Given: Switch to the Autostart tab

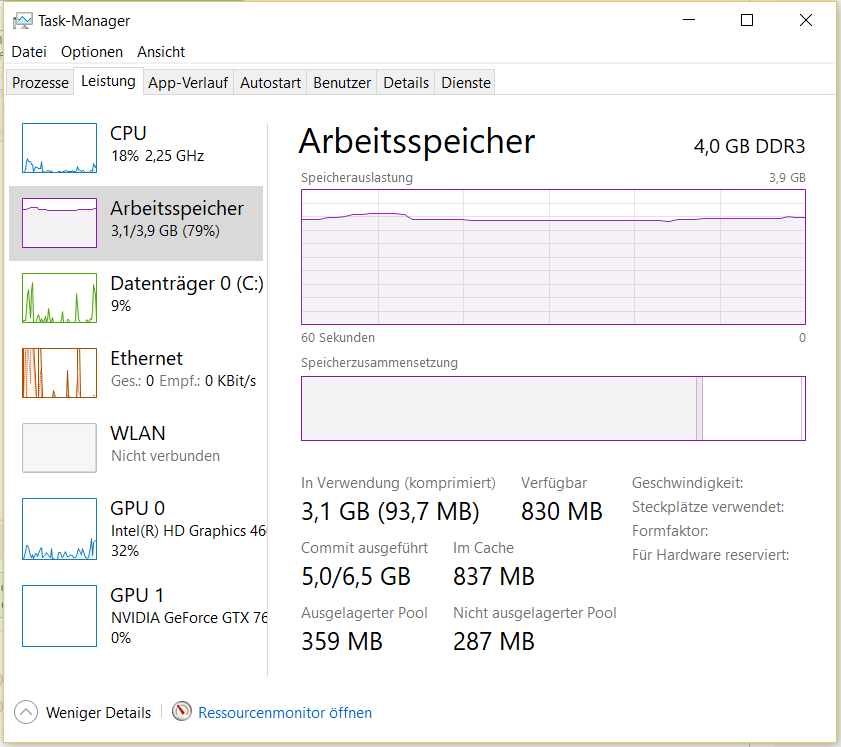Looking at the screenshot, I should pyautogui.click(x=270, y=83).
